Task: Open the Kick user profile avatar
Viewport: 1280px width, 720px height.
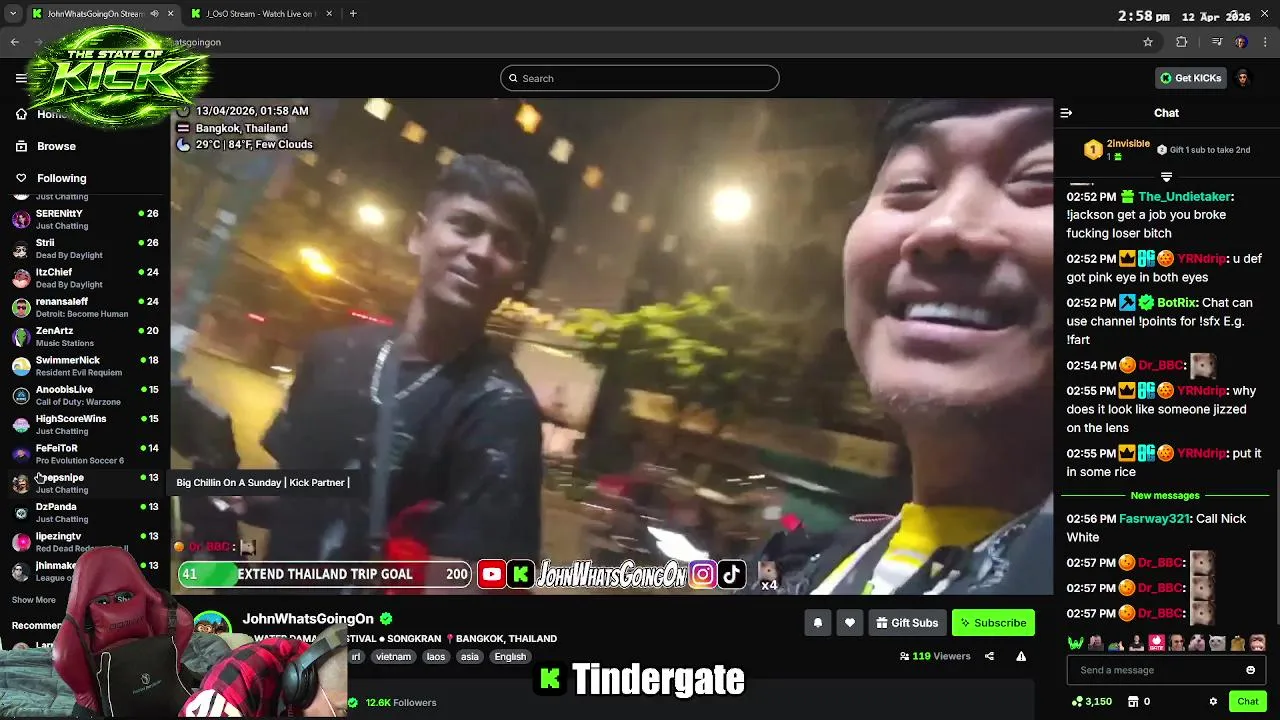Action: (1243, 78)
